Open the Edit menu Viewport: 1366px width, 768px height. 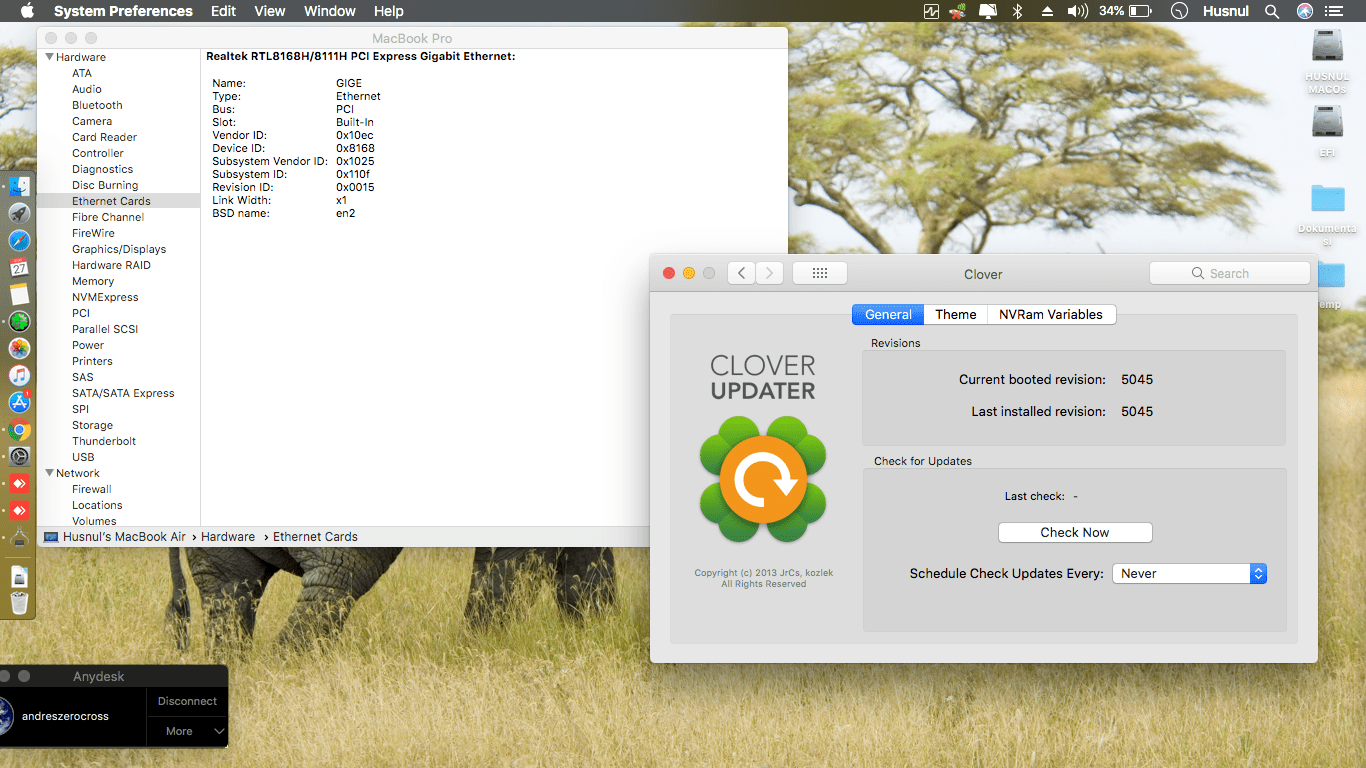(223, 11)
